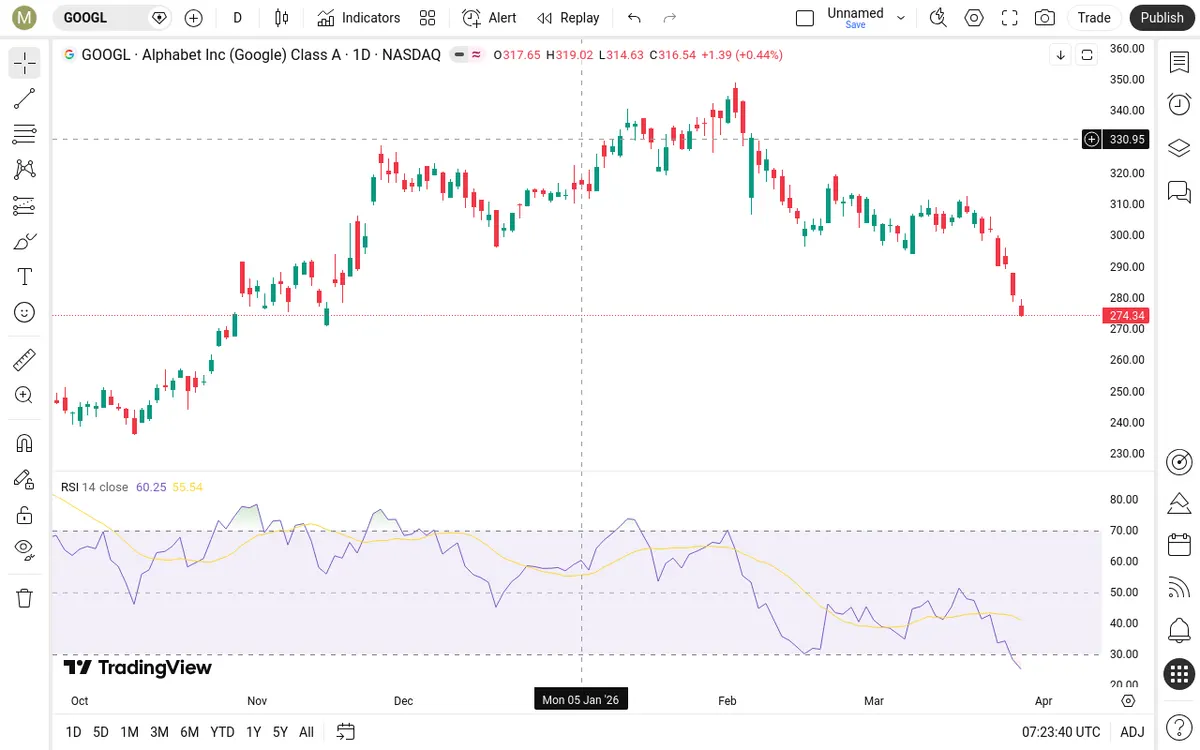Open indicator templates grid

tap(428, 18)
